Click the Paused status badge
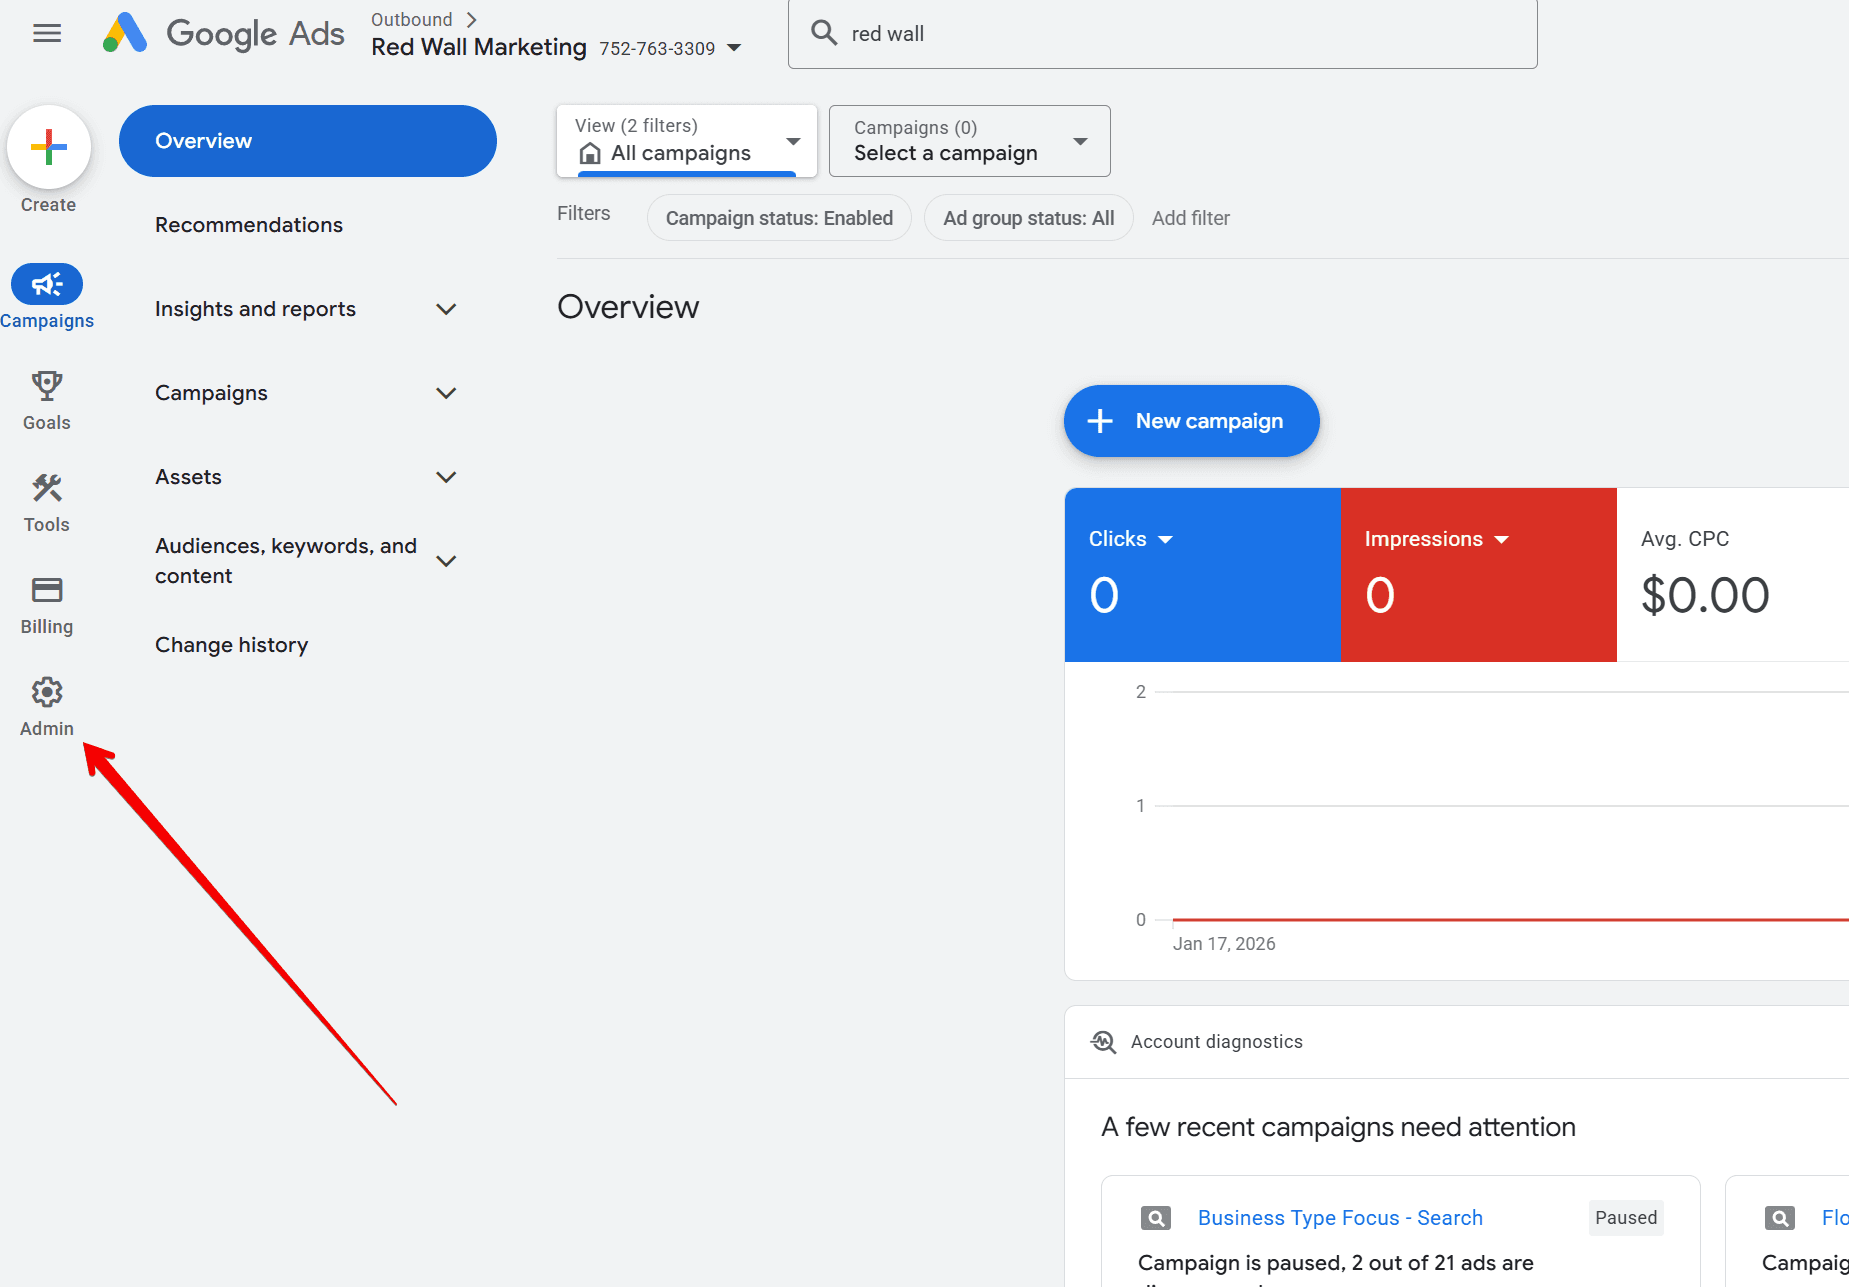Image resolution: width=1849 pixels, height=1287 pixels. 1626,1218
